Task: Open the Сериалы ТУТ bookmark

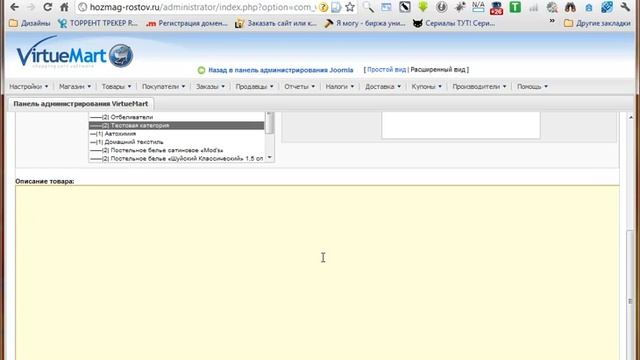Action: pos(453,23)
